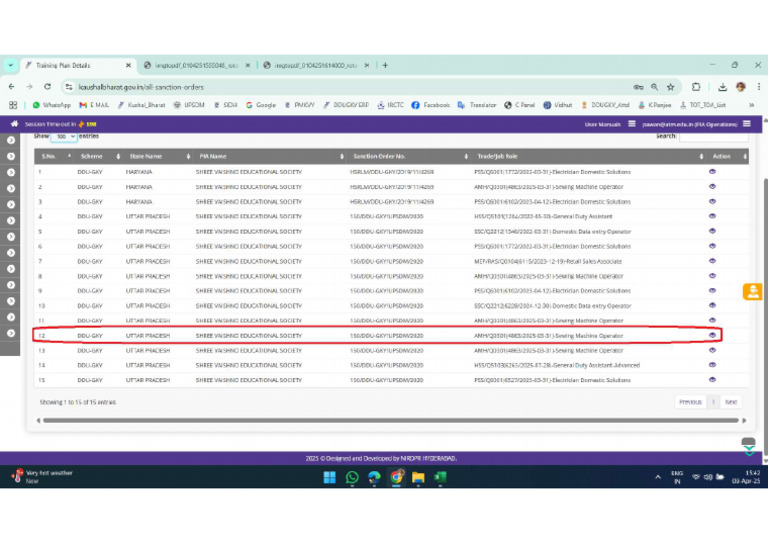The image size is (768, 543).
Task: Open the taskbar clock showing 15:42
Action: coord(746,477)
